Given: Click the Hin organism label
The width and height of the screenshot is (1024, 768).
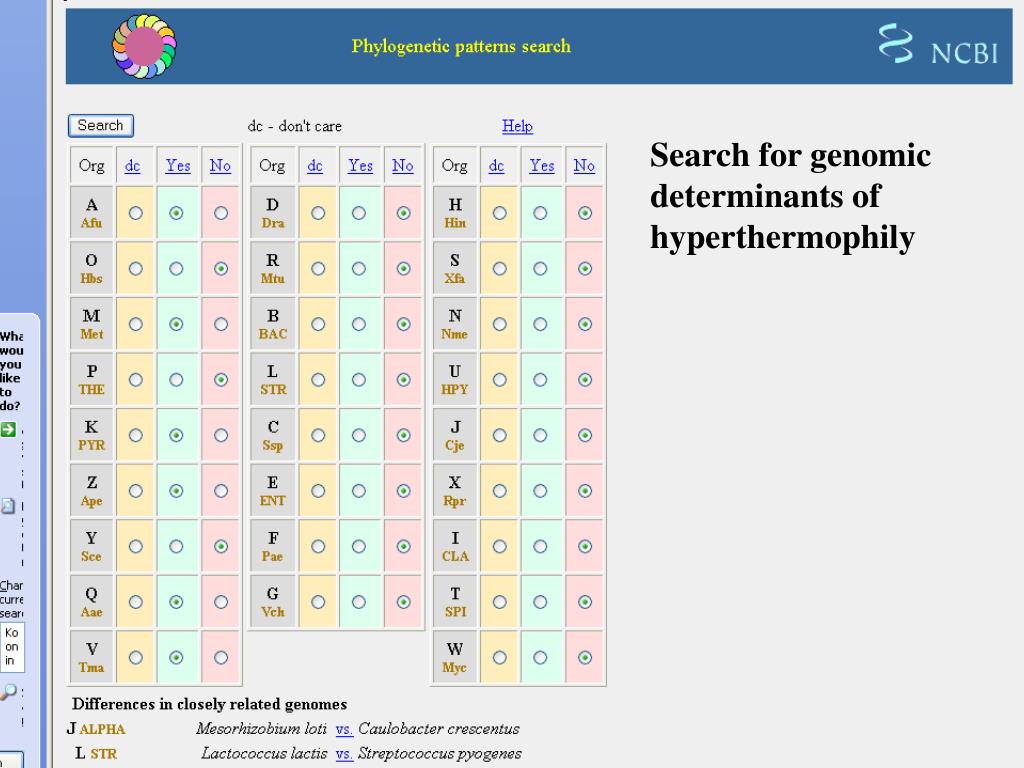Looking at the screenshot, I should [x=455, y=223].
